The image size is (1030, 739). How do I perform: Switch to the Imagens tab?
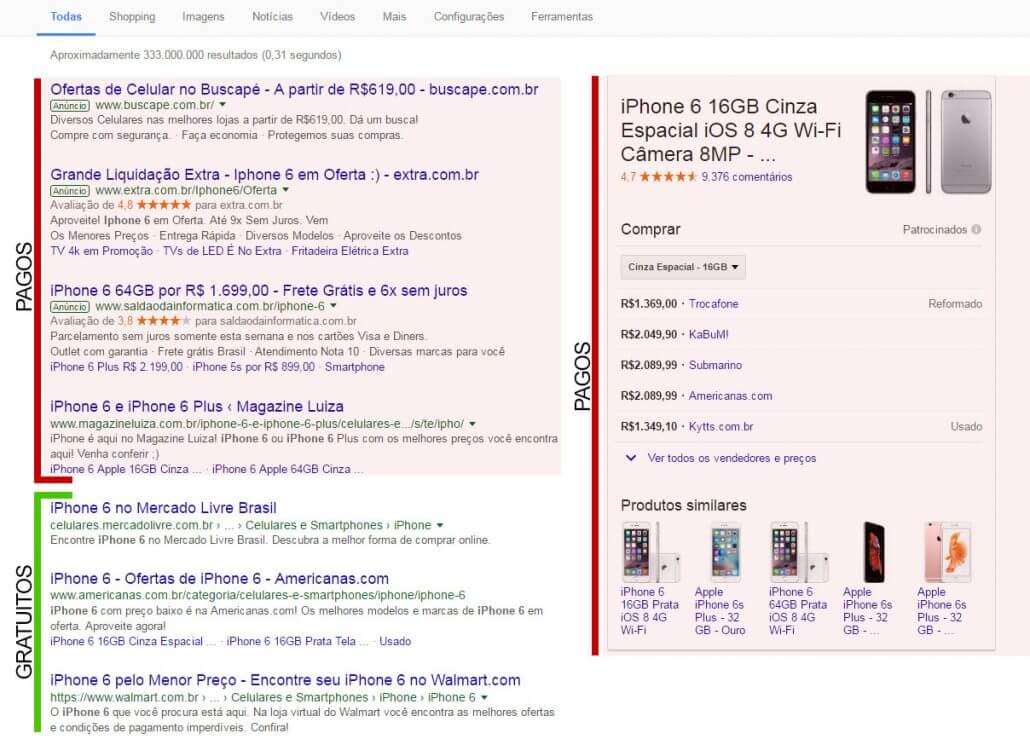(x=203, y=16)
